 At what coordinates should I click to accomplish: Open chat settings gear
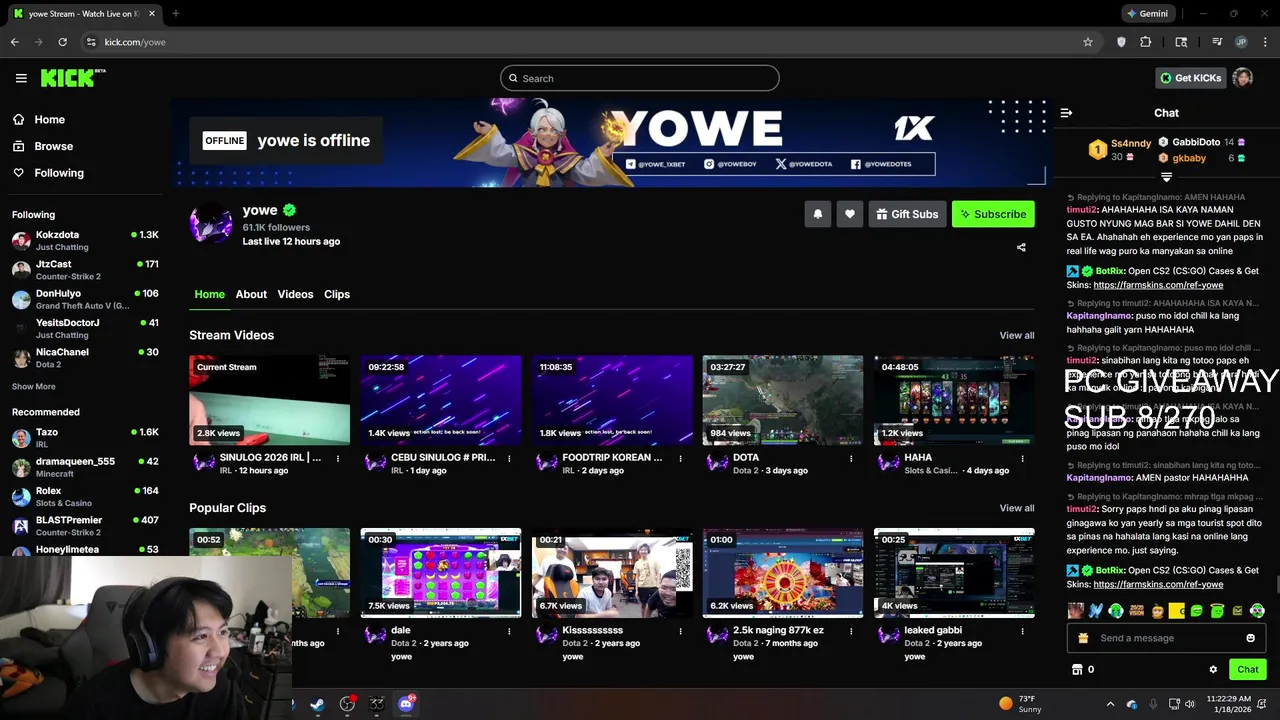pyautogui.click(x=1213, y=669)
